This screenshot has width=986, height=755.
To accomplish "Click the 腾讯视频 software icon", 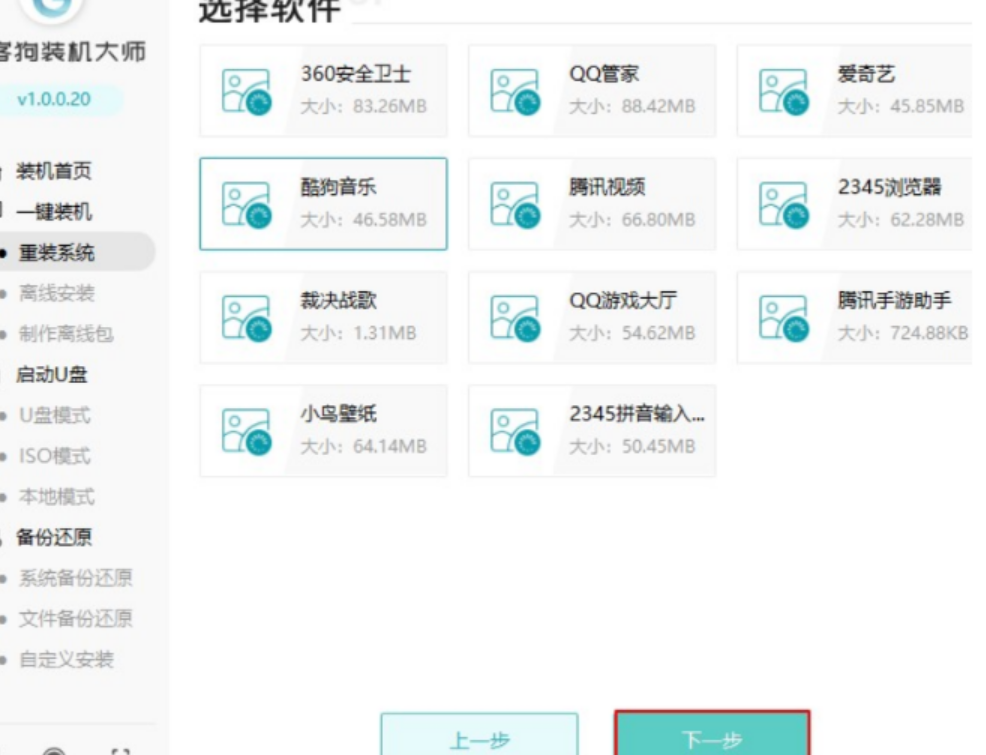I will pos(515,205).
